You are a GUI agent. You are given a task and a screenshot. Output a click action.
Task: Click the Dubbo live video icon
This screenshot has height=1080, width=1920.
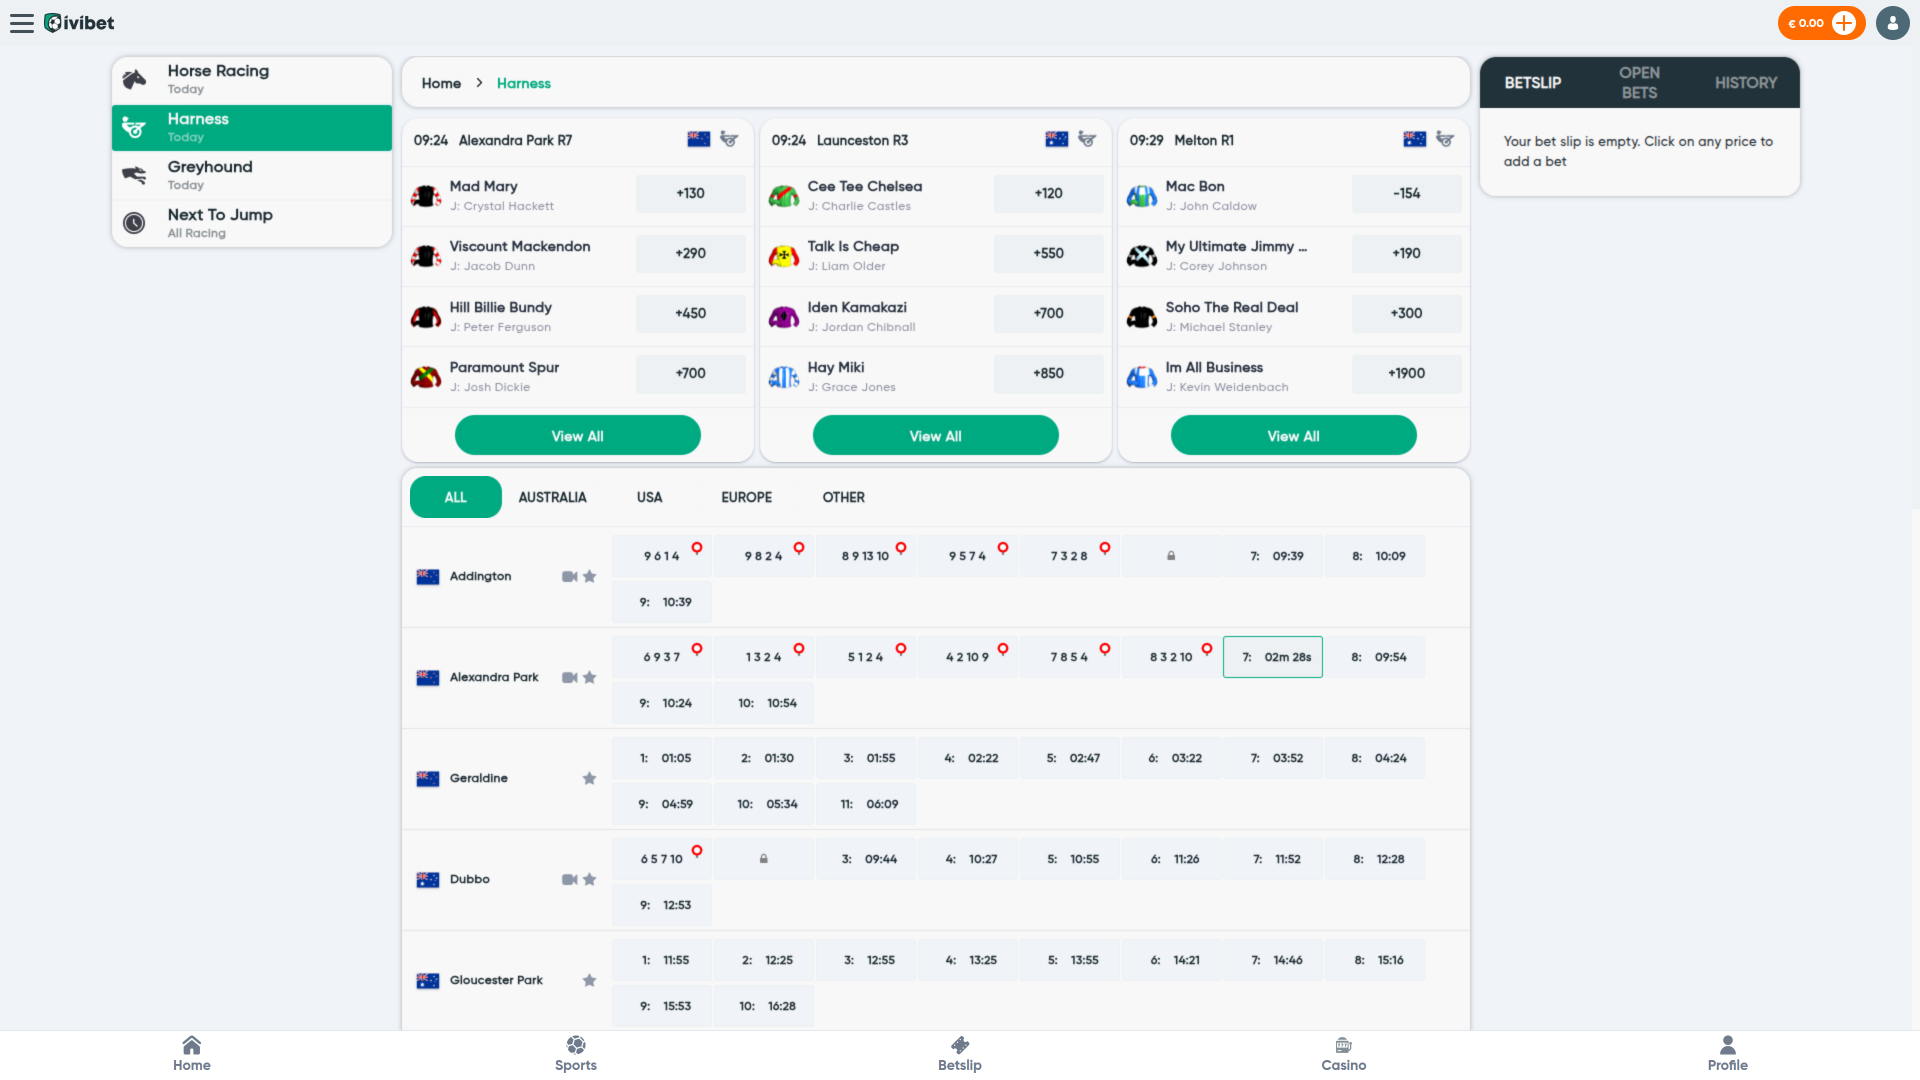coord(569,880)
